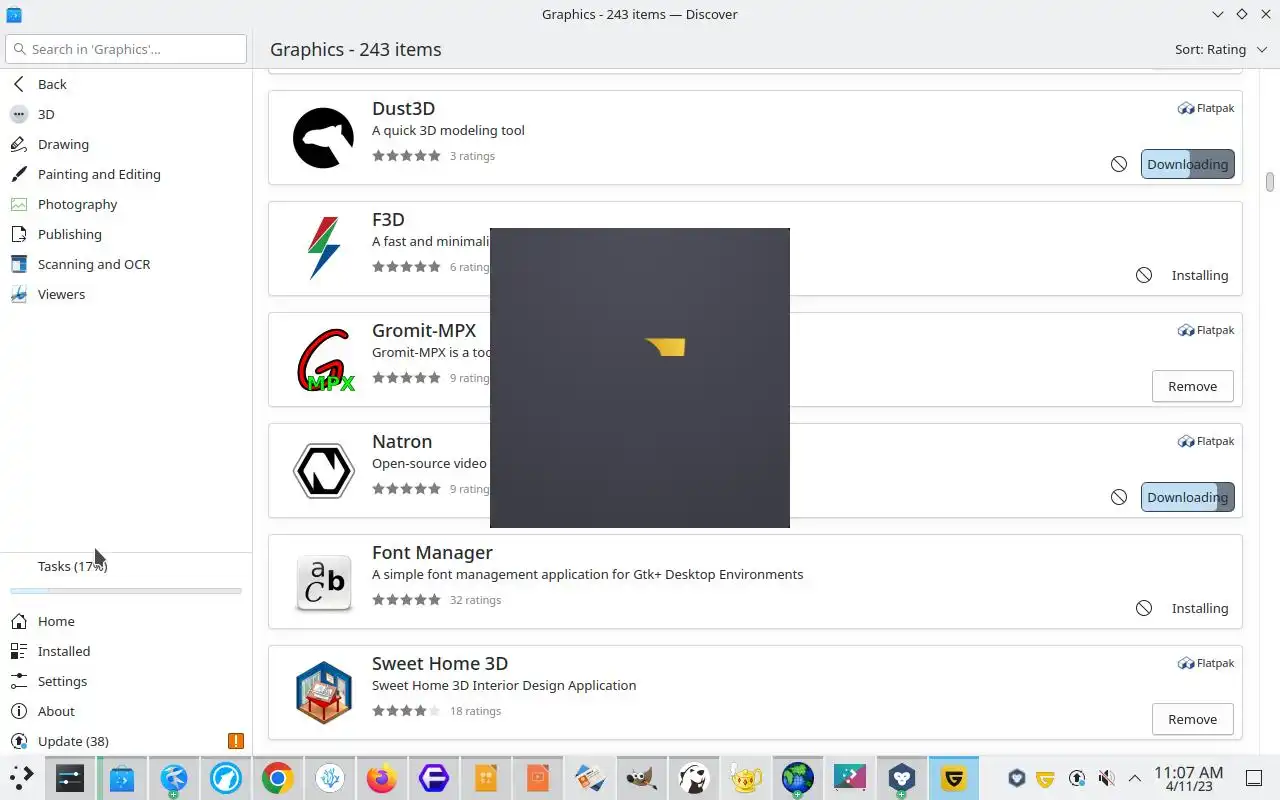
Task: Remove the Gromit-MPX application
Action: (x=1192, y=386)
